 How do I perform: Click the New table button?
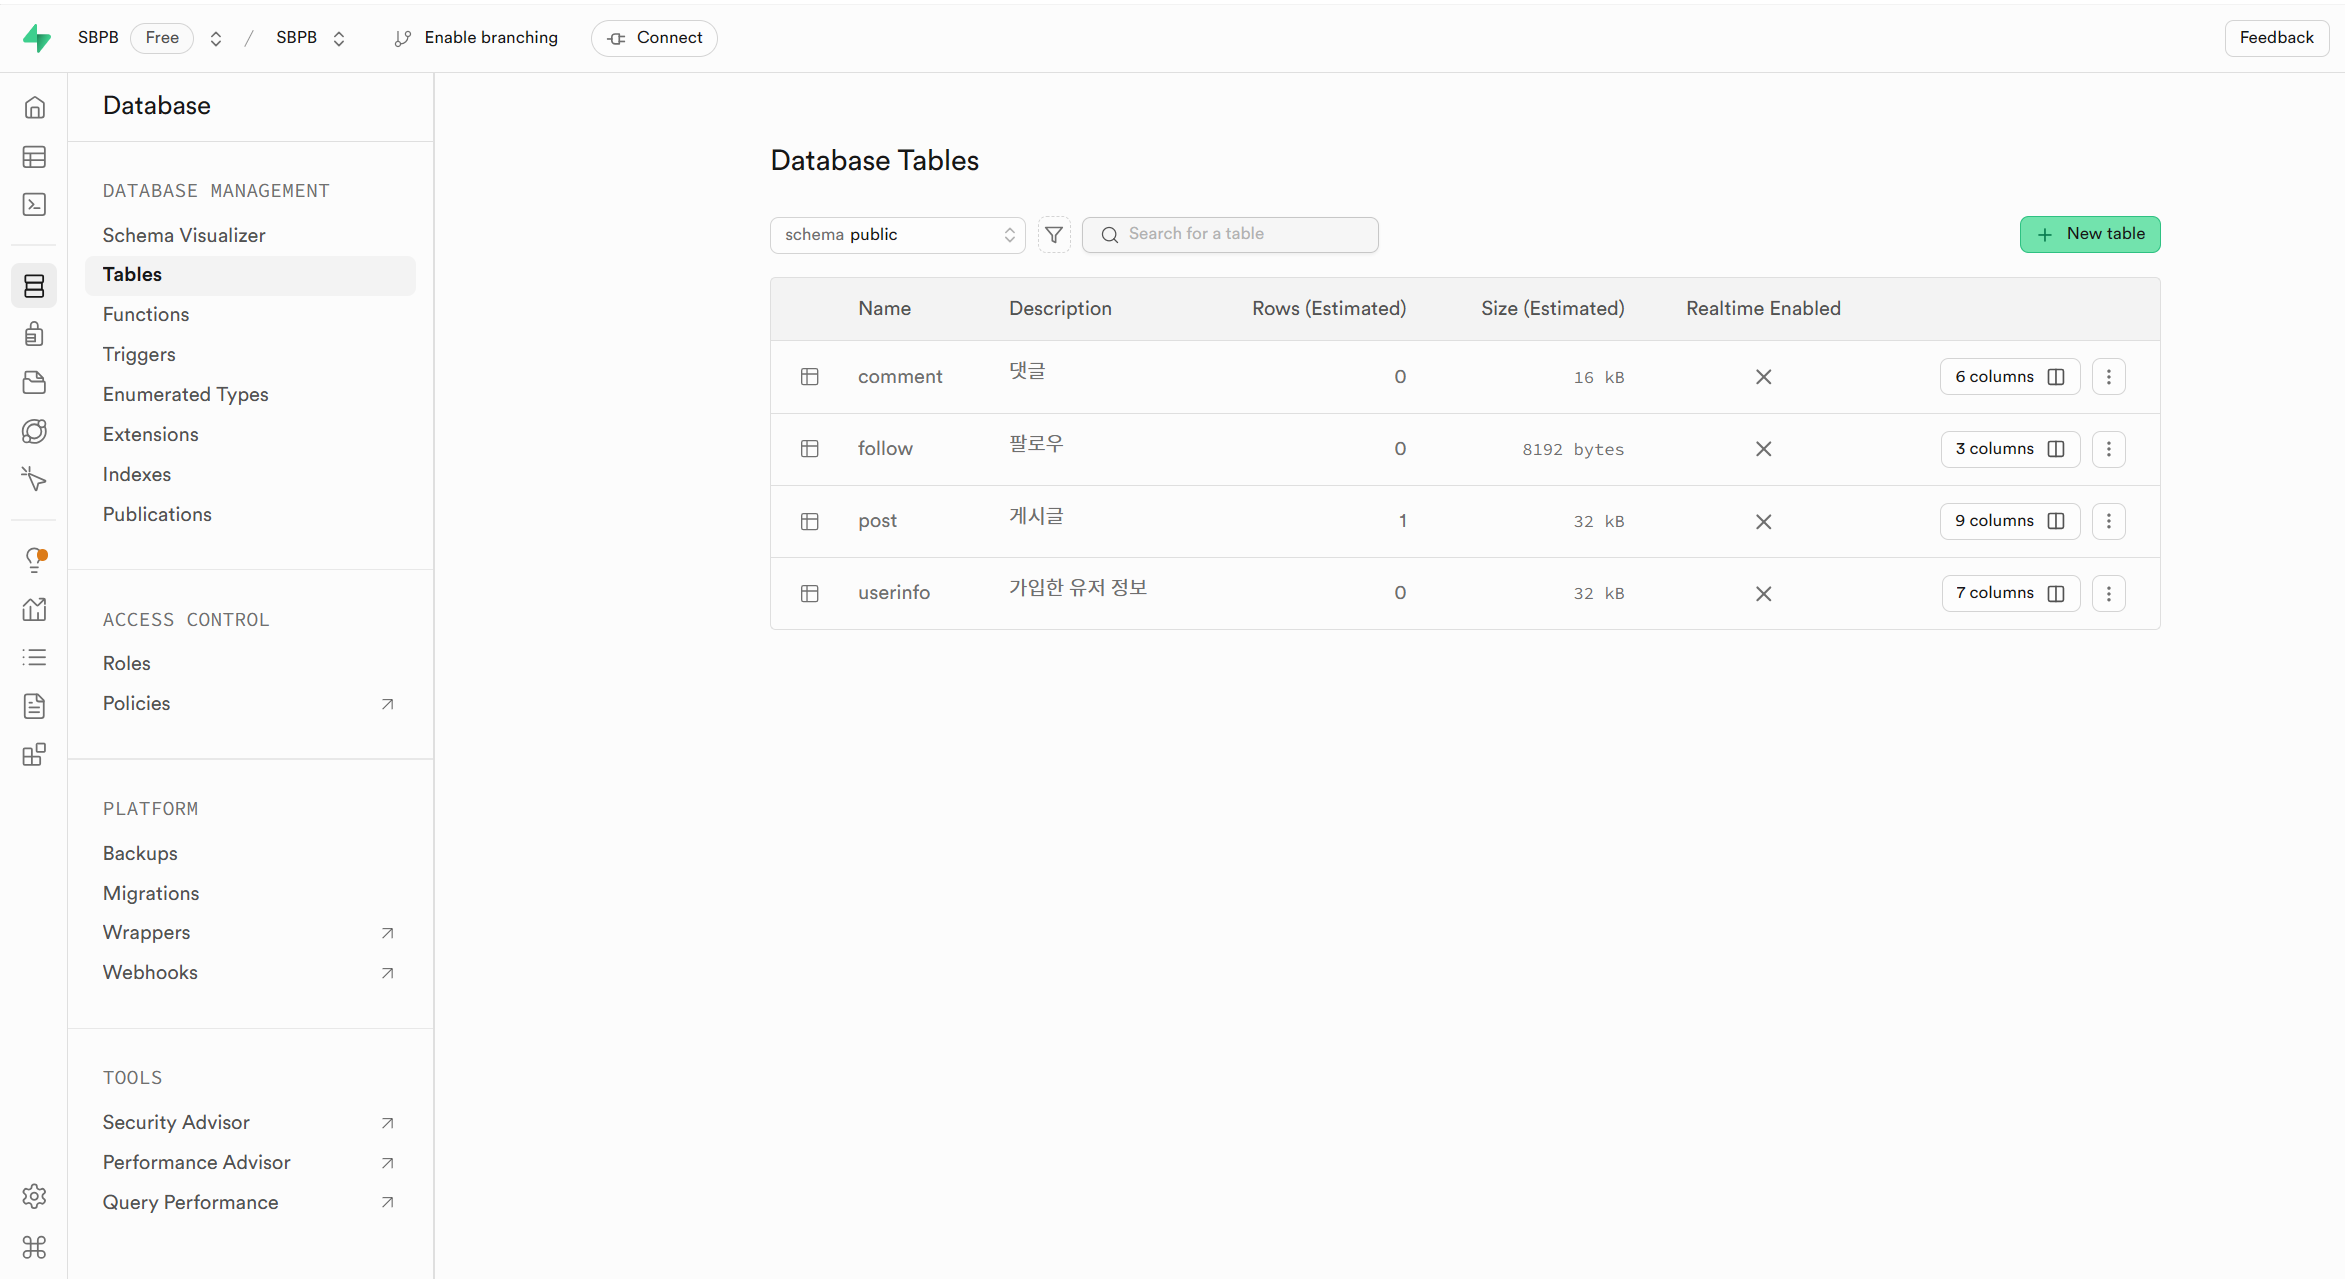click(2089, 234)
